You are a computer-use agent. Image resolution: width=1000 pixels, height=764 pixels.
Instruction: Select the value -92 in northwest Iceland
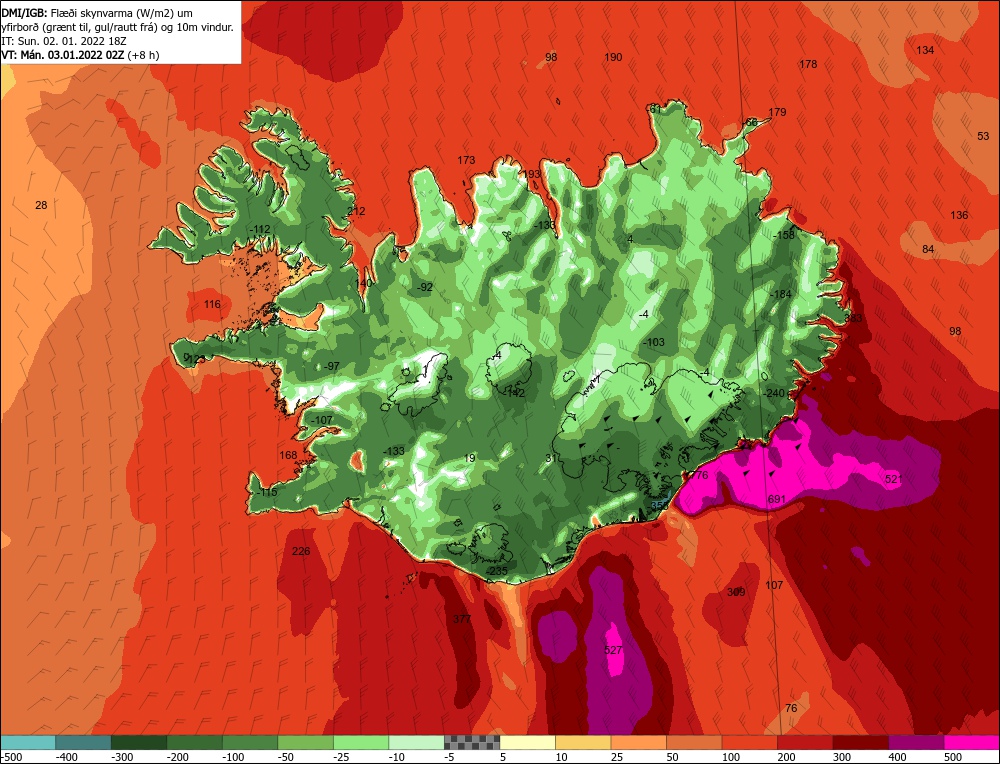tap(424, 287)
